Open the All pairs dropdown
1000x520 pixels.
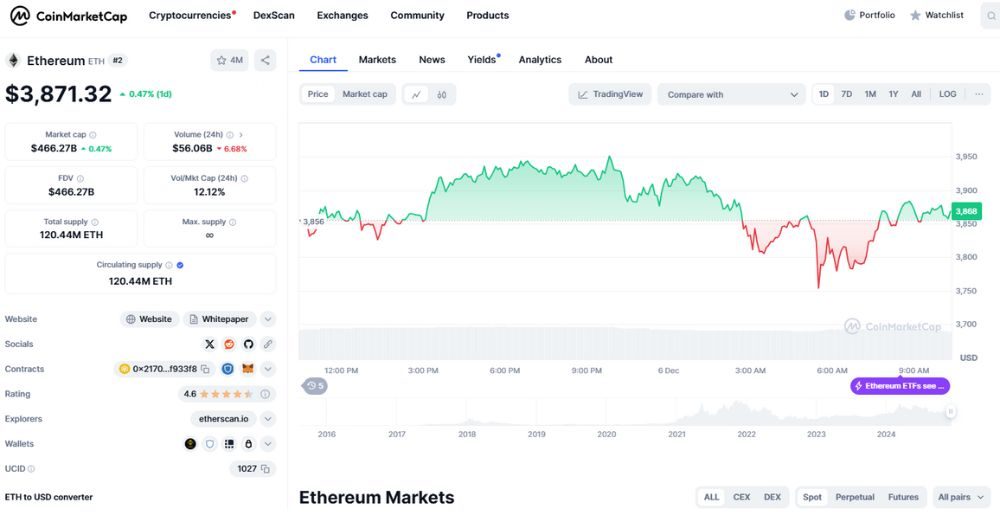coord(961,497)
